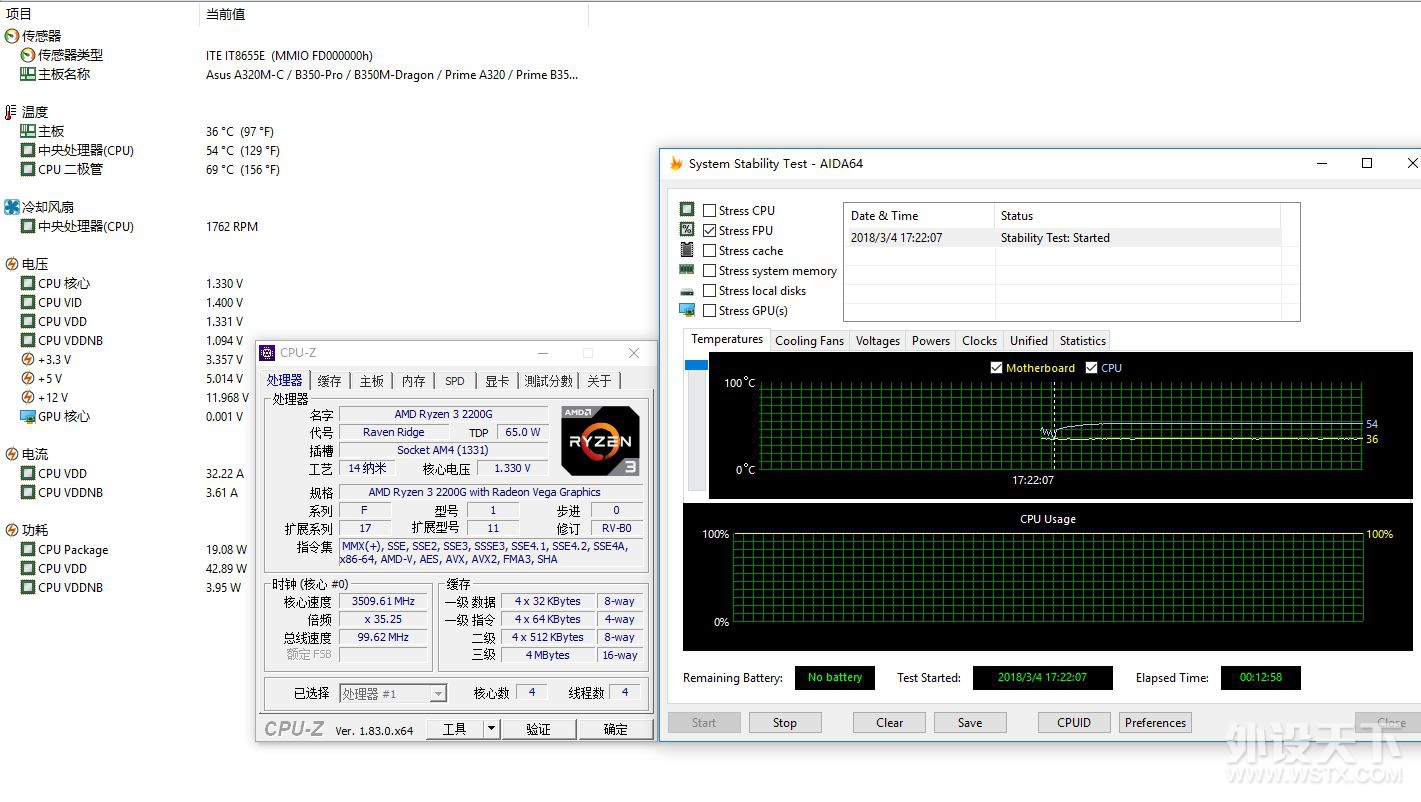Click the CPU-Z window title icon

pyautogui.click(x=267, y=352)
